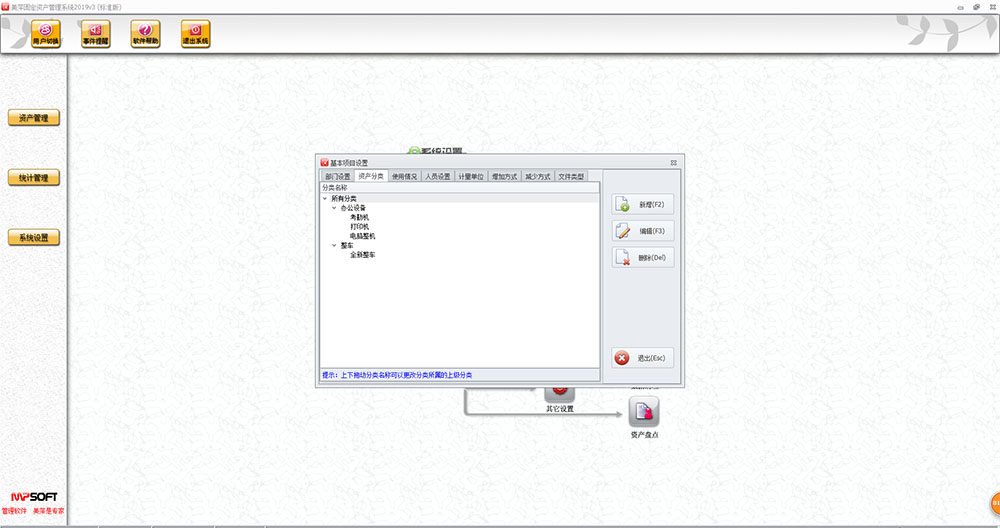Click the 删除(Del) delete button

[x=643, y=258]
